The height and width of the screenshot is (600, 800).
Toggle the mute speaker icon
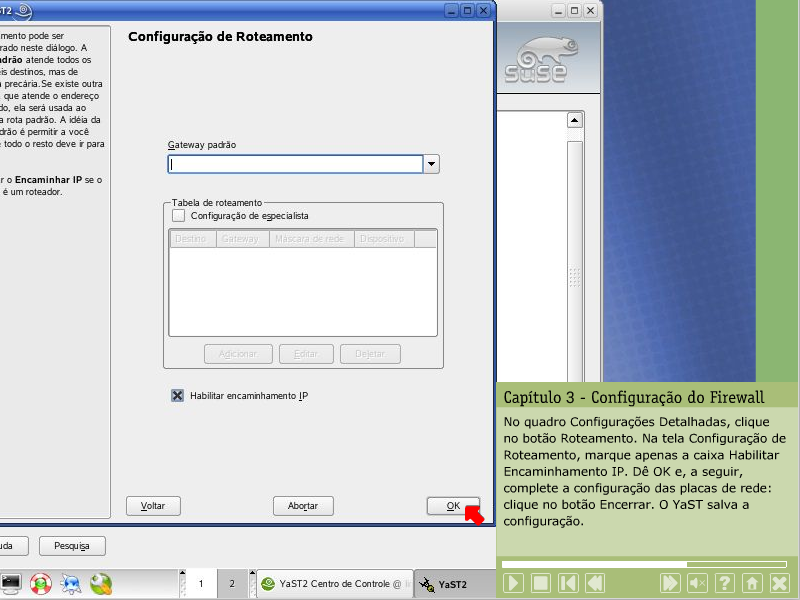[x=698, y=583]
